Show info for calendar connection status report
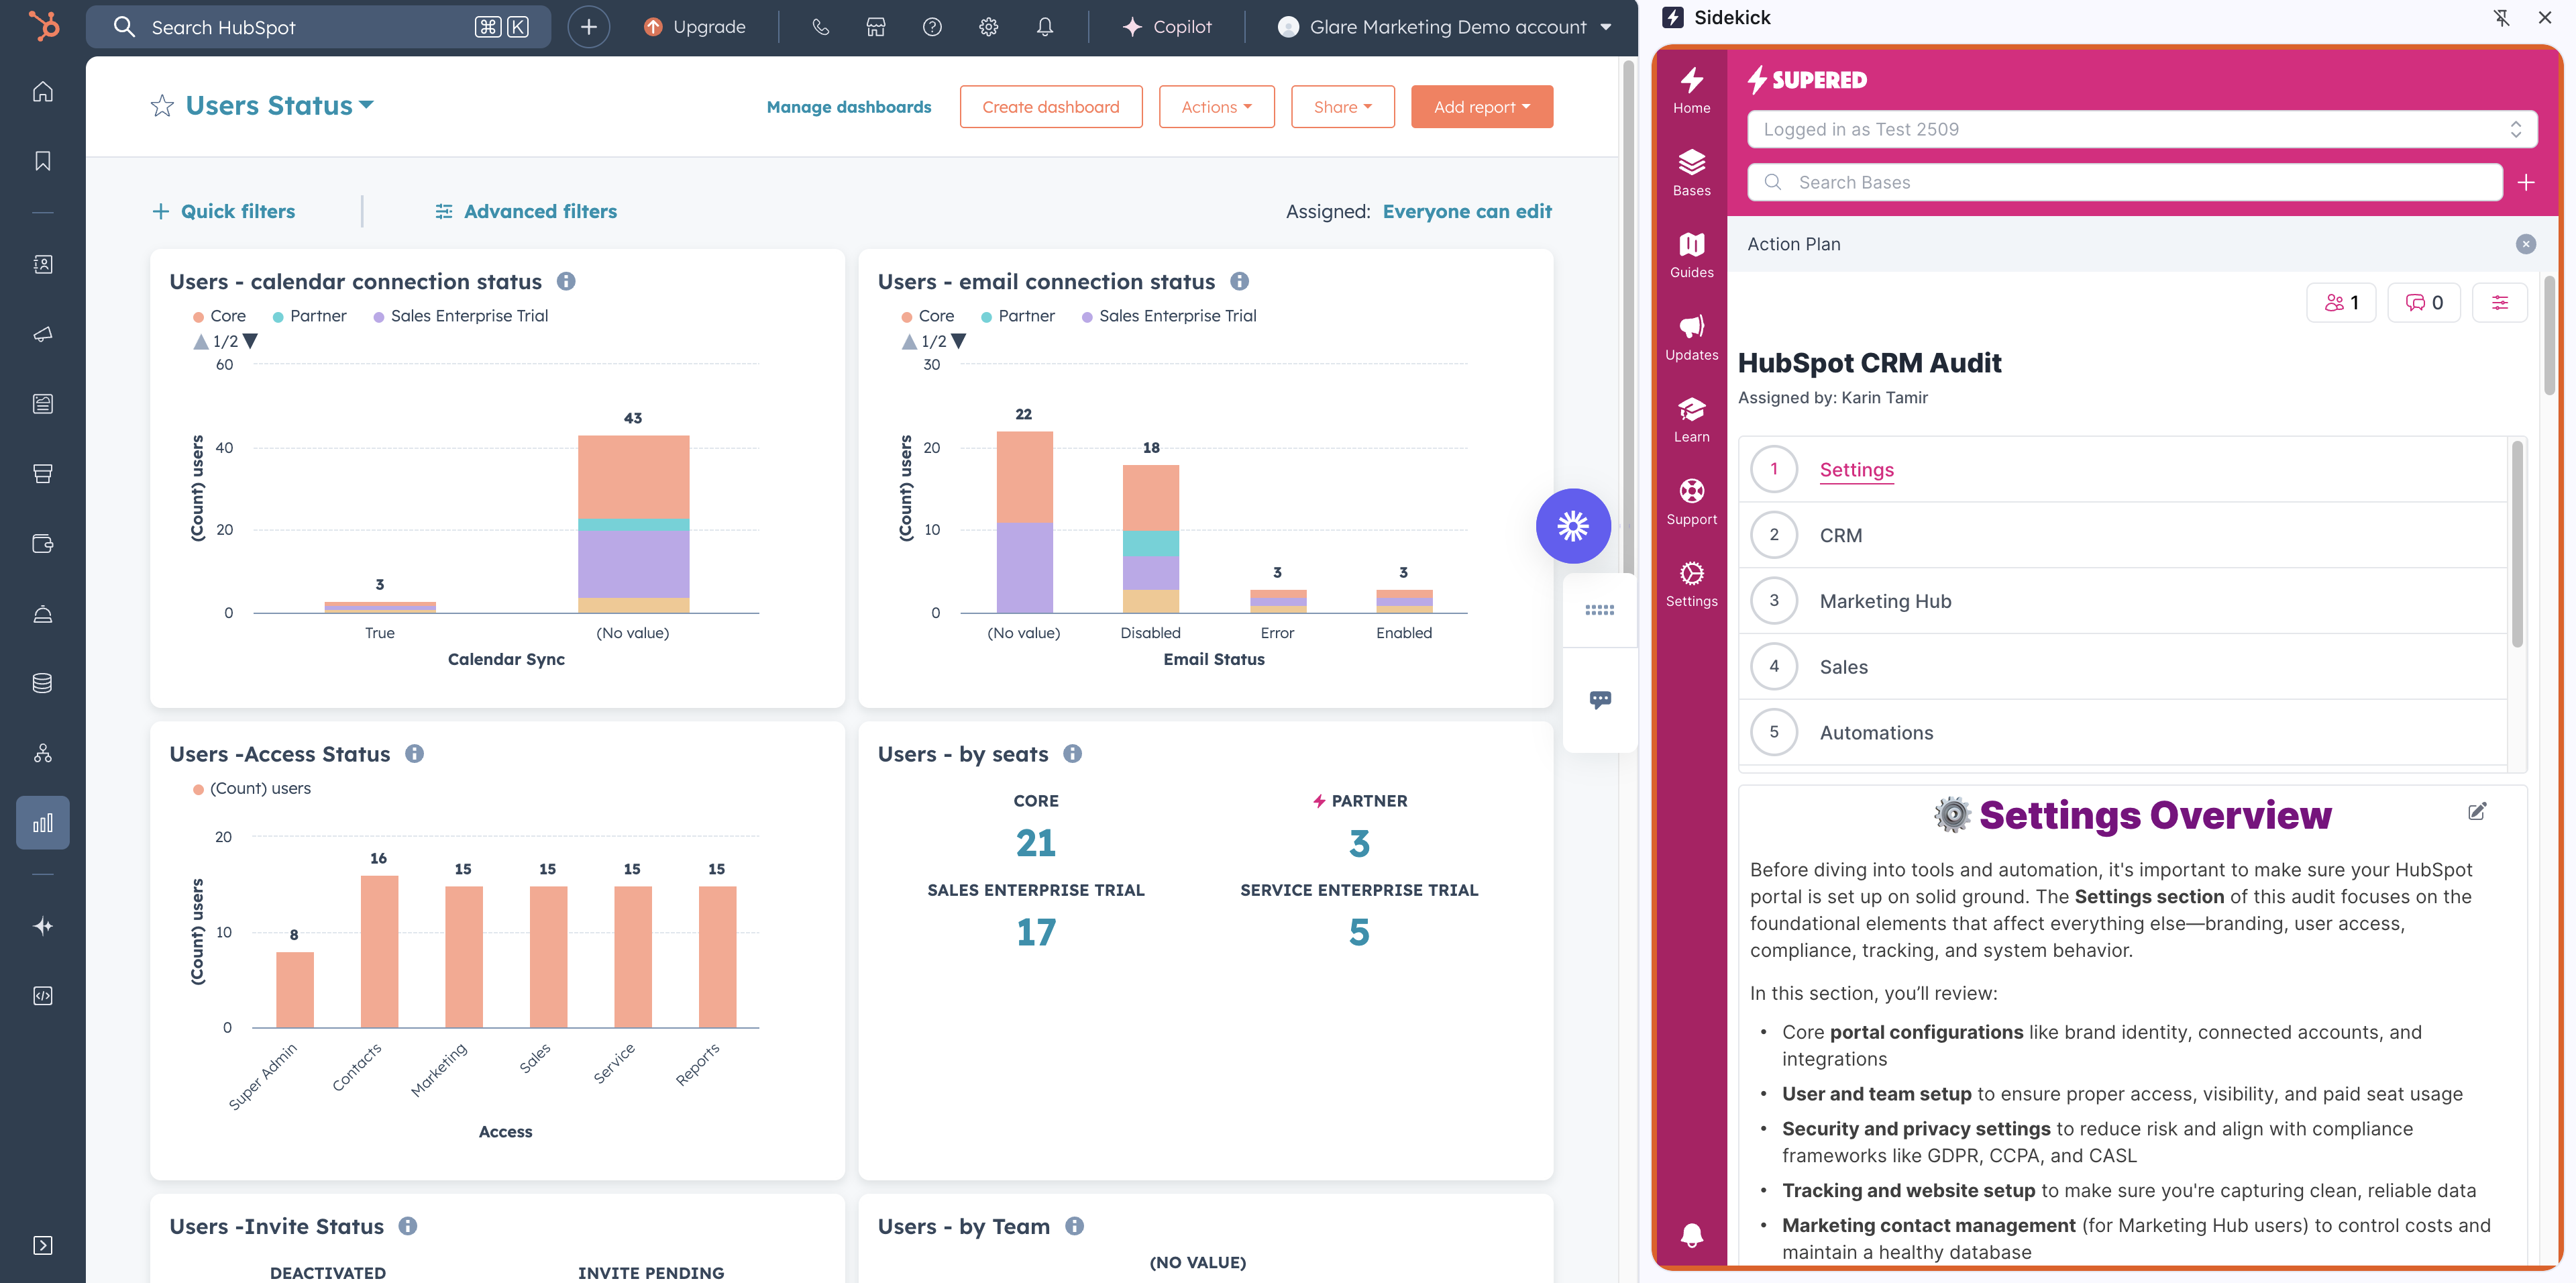This screenshot has height=1283, width=2576. point(566,281)
